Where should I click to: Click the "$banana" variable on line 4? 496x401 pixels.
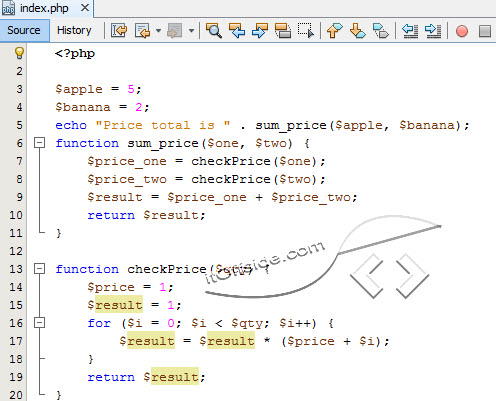pos(83,107)
